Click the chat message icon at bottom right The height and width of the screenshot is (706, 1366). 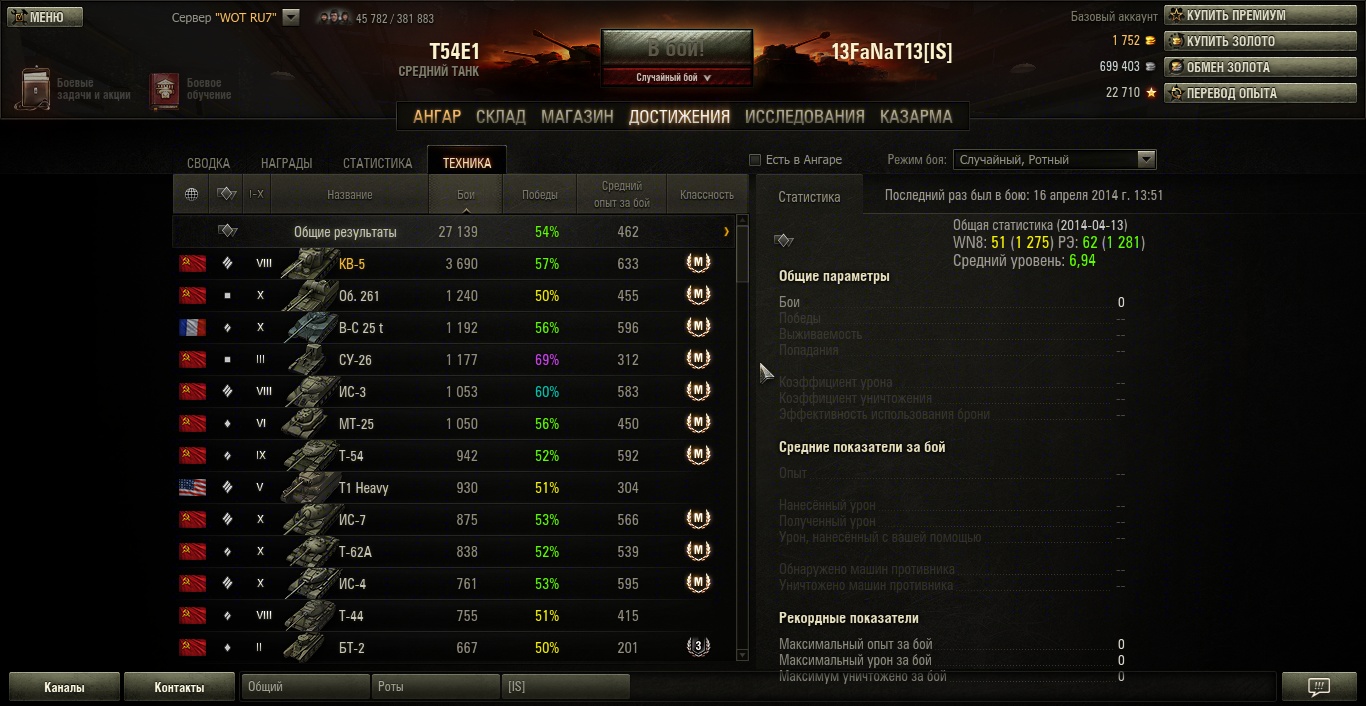(1319, 687)
